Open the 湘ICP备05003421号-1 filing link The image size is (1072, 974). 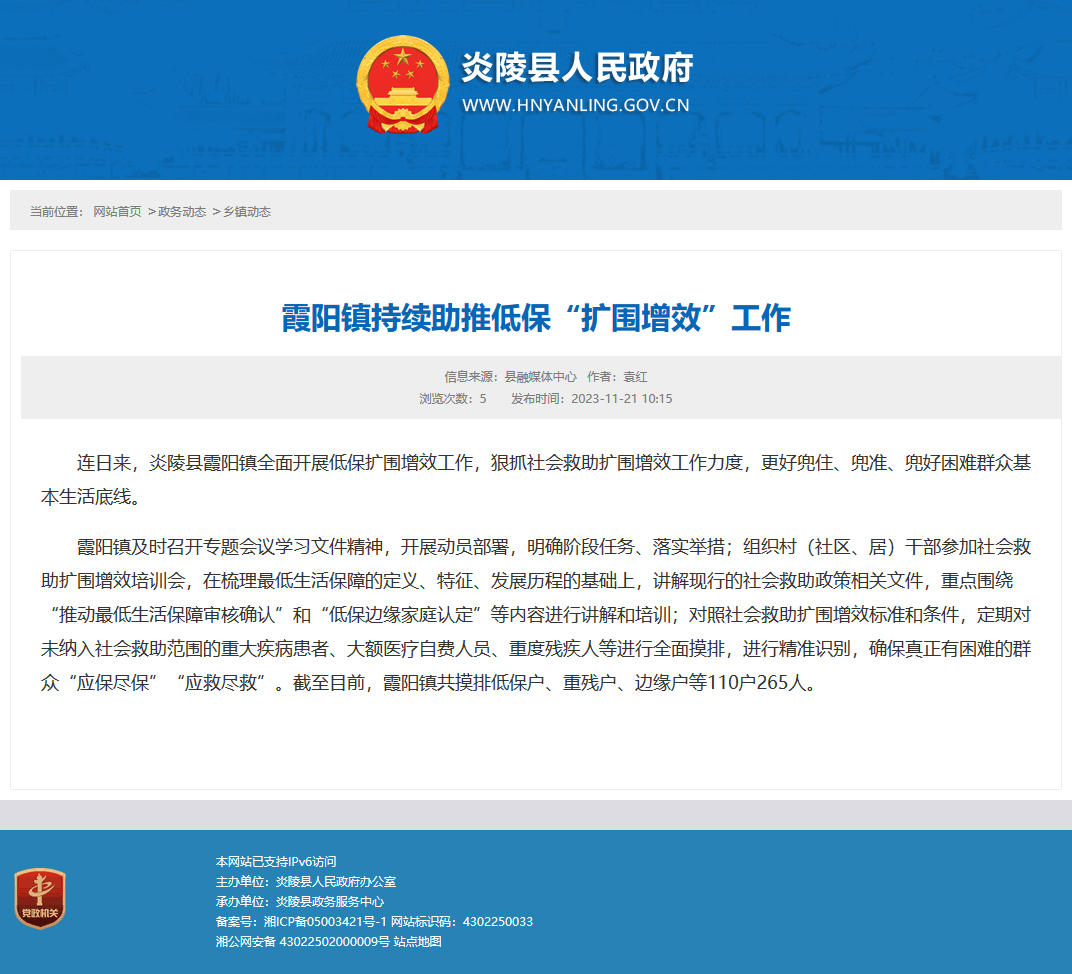click(x=325, y=921)
